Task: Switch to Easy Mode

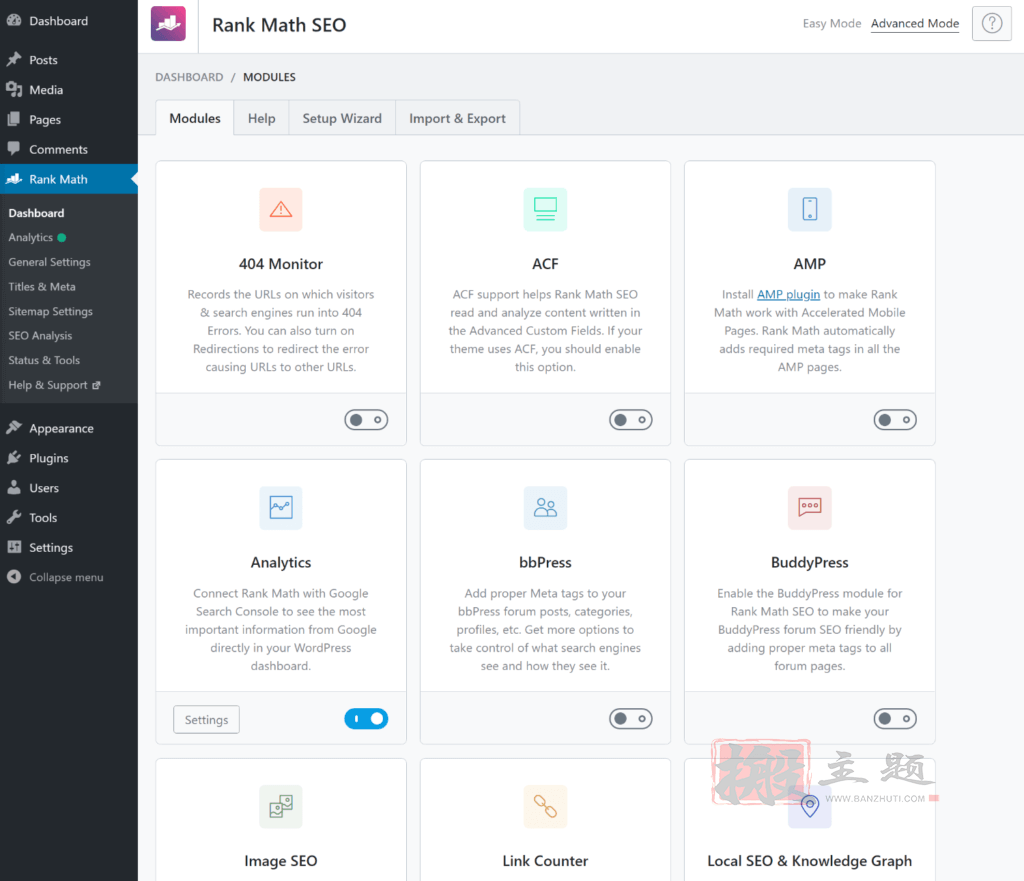Action: click(832, 24)
